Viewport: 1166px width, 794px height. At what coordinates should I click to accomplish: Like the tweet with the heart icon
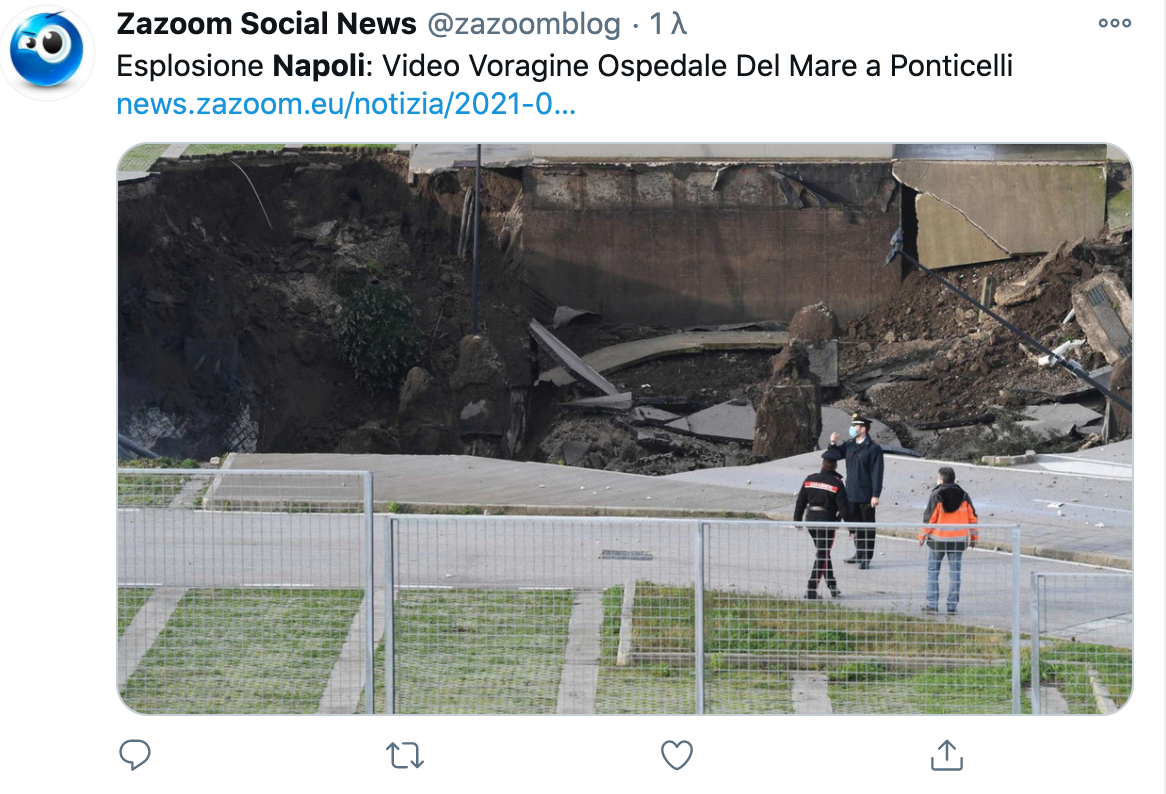pyautogui.click(x=677, y=755)
